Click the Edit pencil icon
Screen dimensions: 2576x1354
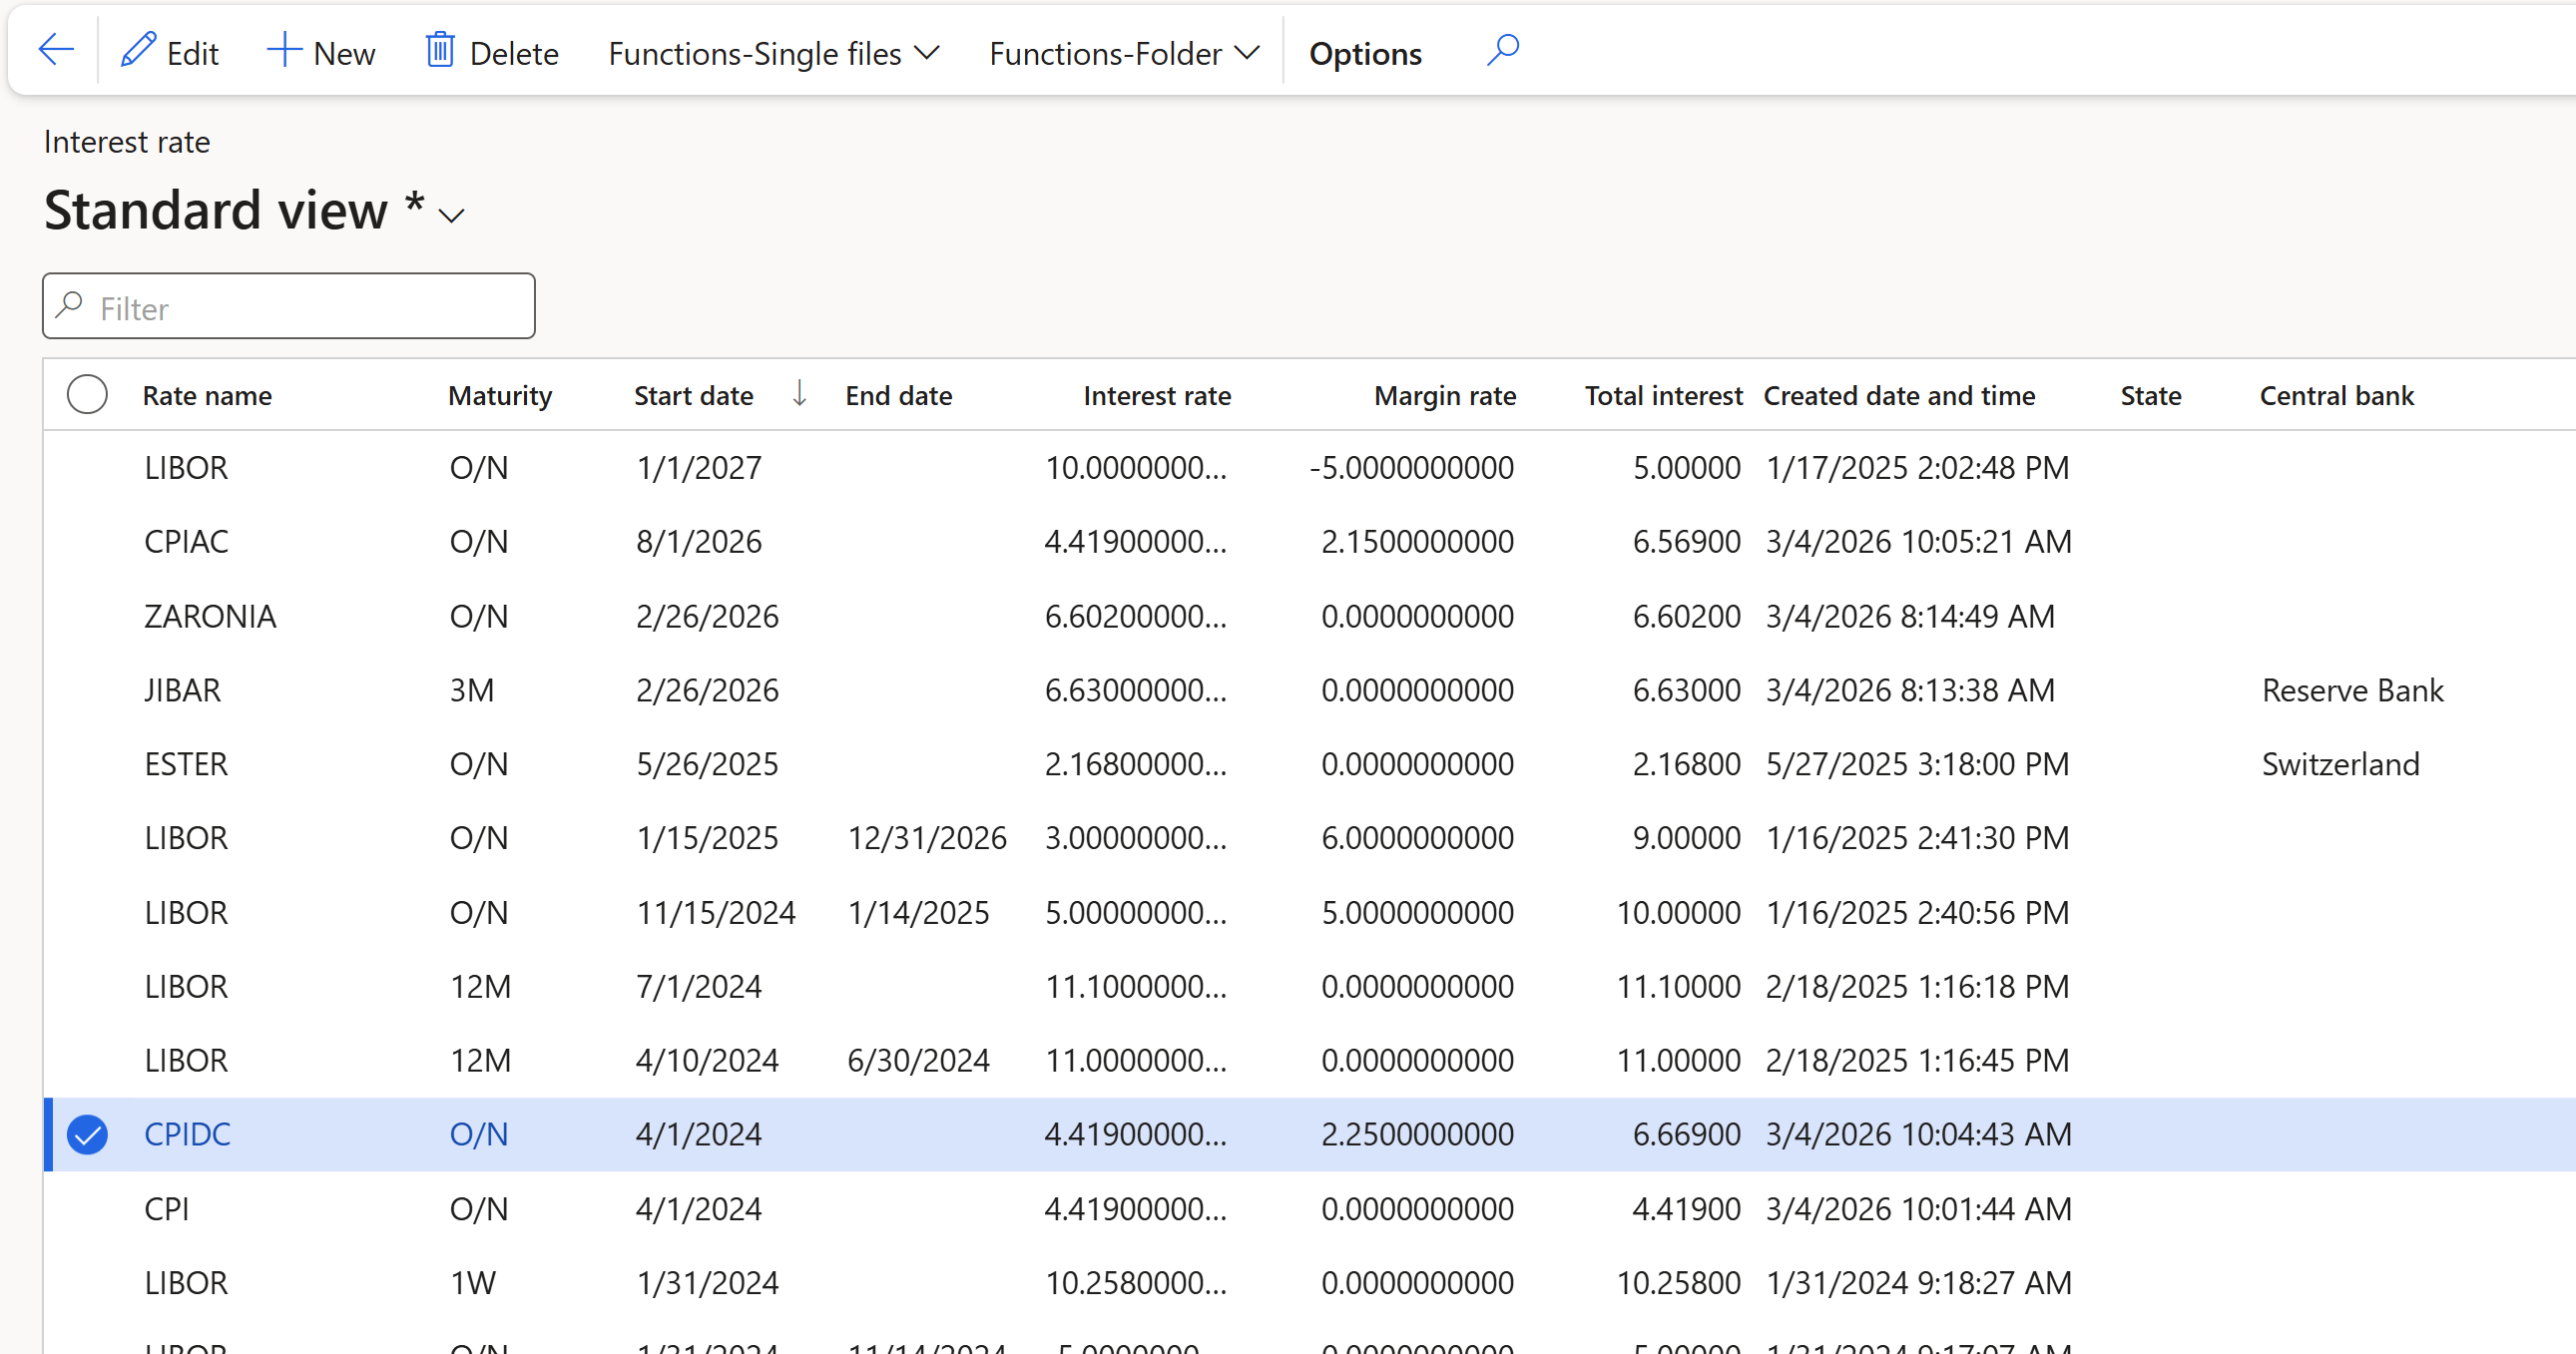tap(138, 50)
